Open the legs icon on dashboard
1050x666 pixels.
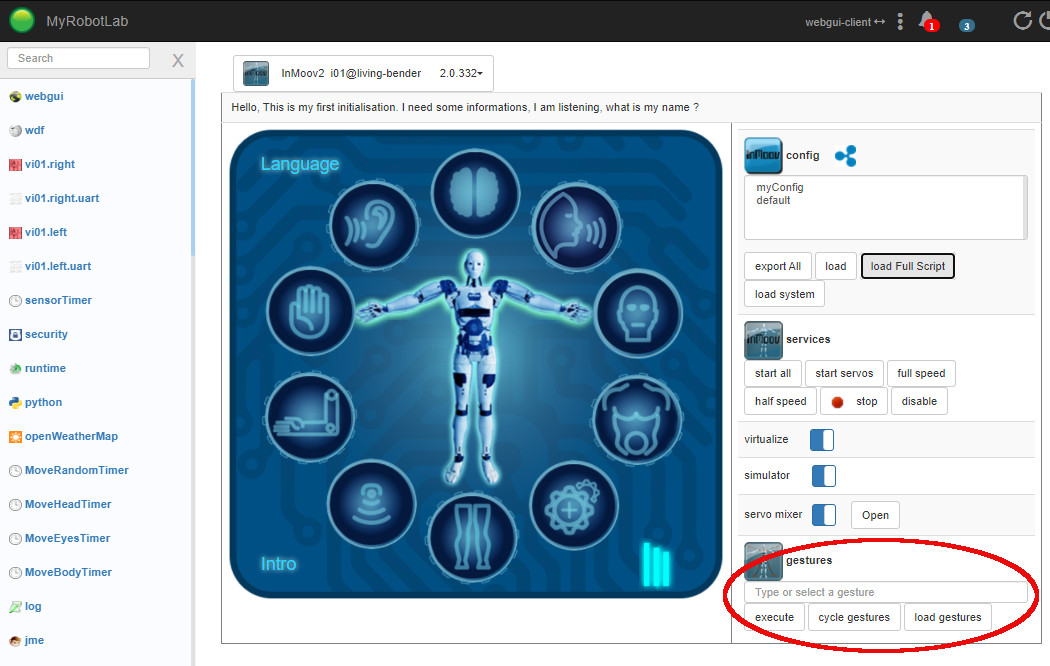pyautogui.click(x=473, y=535)
